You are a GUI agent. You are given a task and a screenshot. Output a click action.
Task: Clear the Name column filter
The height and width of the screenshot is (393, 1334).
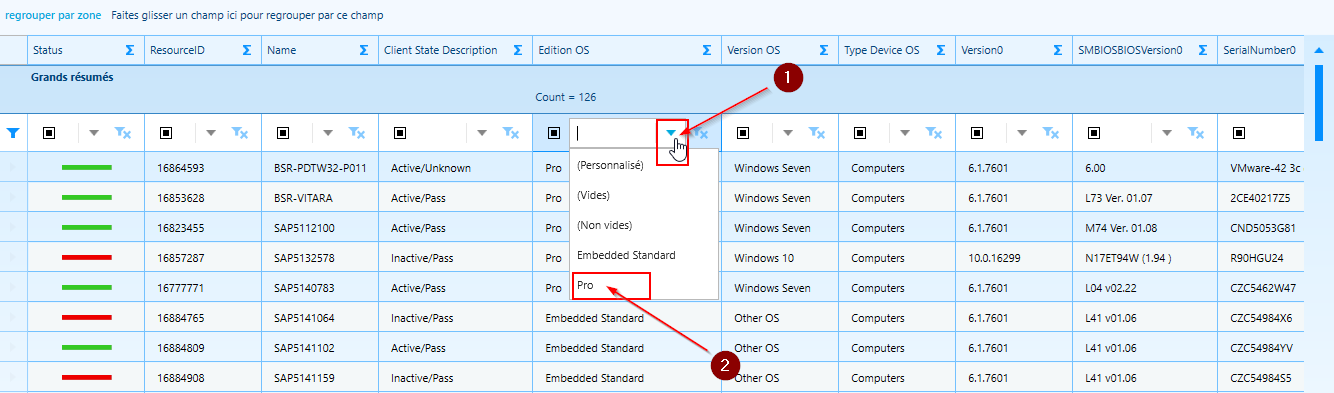coord(358,132)
